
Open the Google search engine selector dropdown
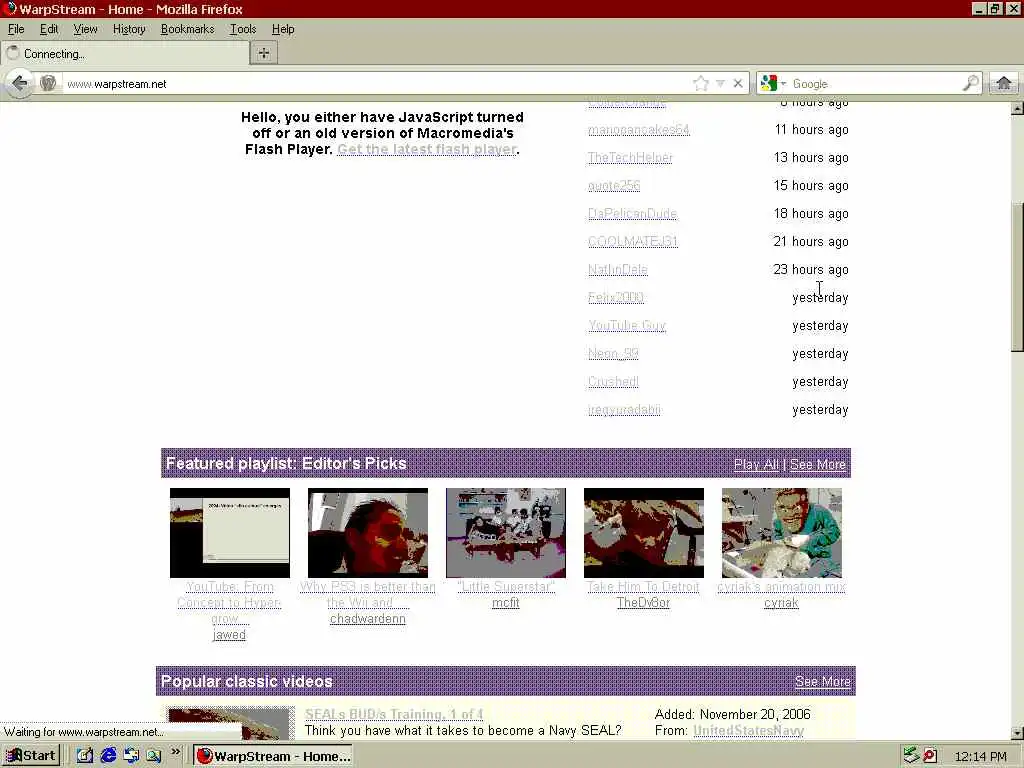point(773,84)
